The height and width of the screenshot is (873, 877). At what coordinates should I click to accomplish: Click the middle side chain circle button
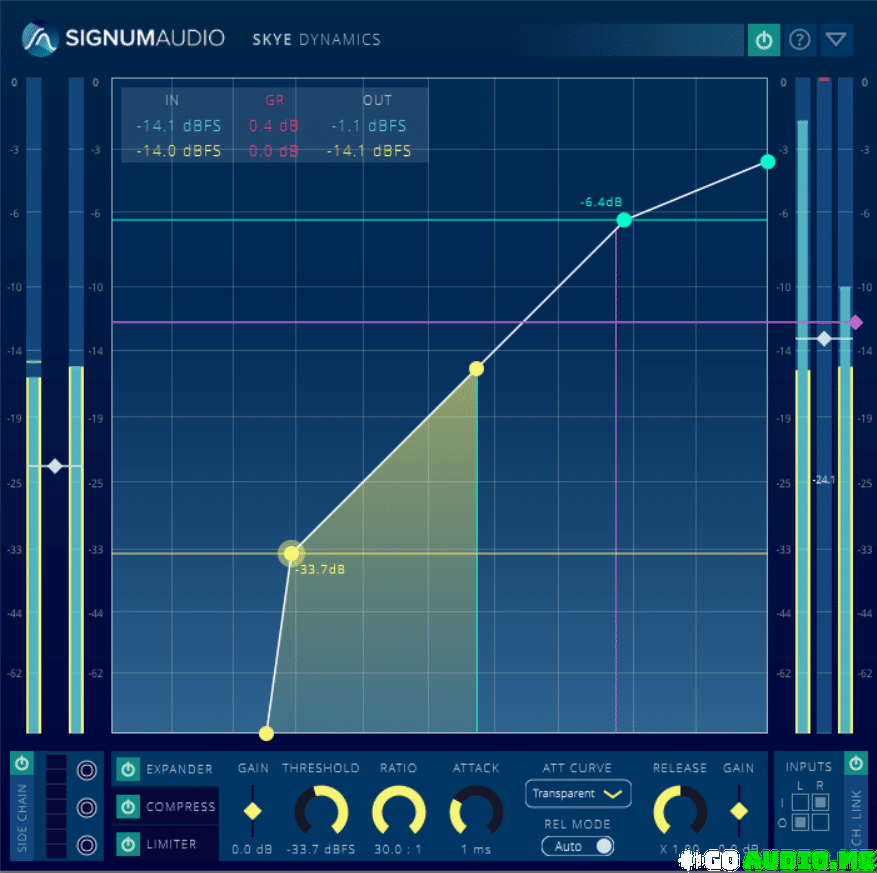point(87,808)
